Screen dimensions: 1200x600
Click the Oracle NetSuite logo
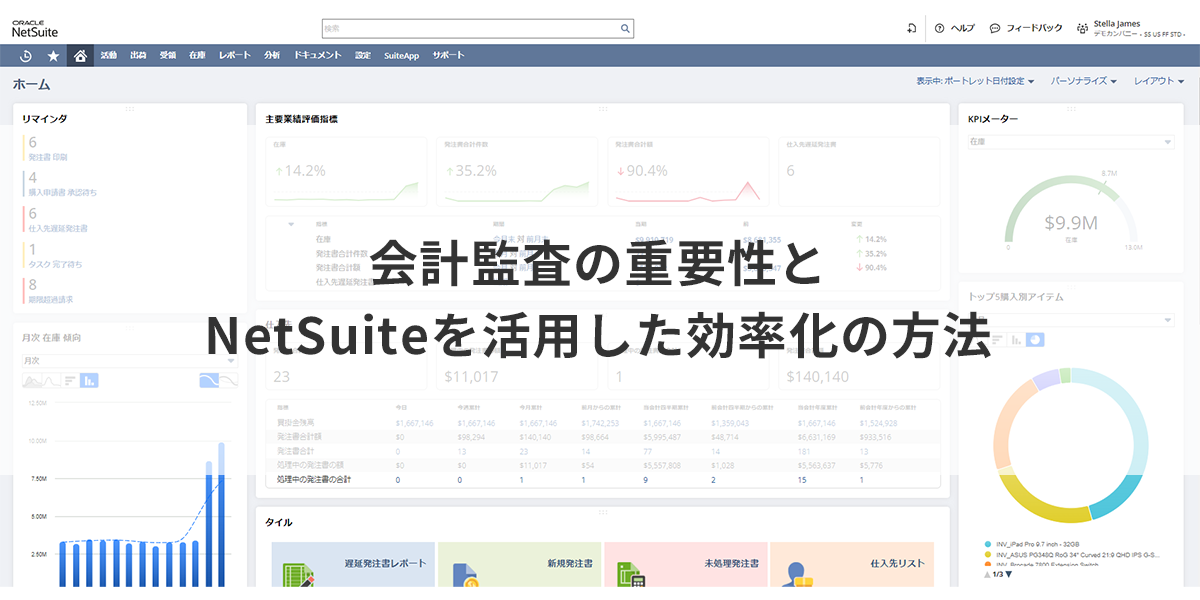click(34, 28)
